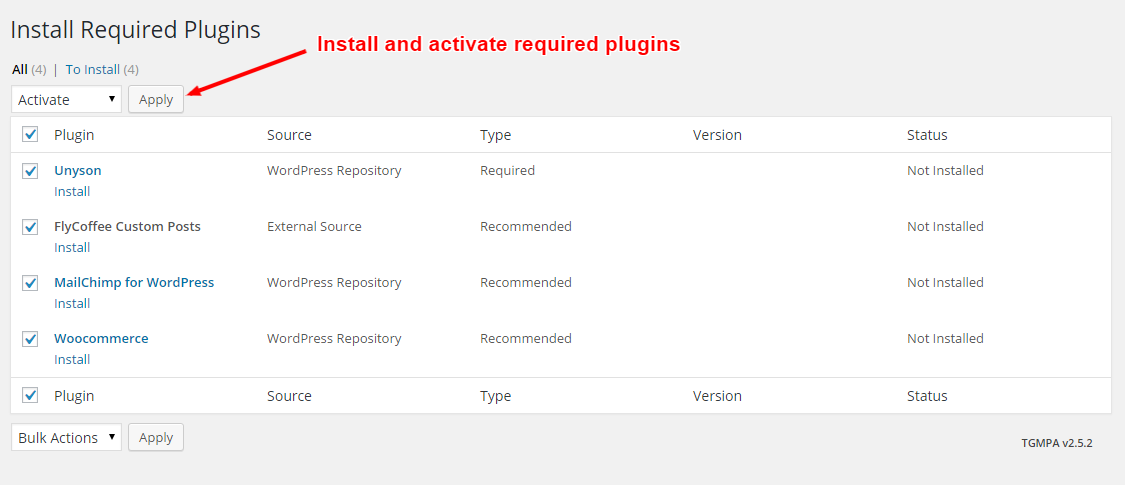This screenshot has width=1125, height=485.
Task: Toggle the MailChimp for WordPress checkbox
Action: 30,283
